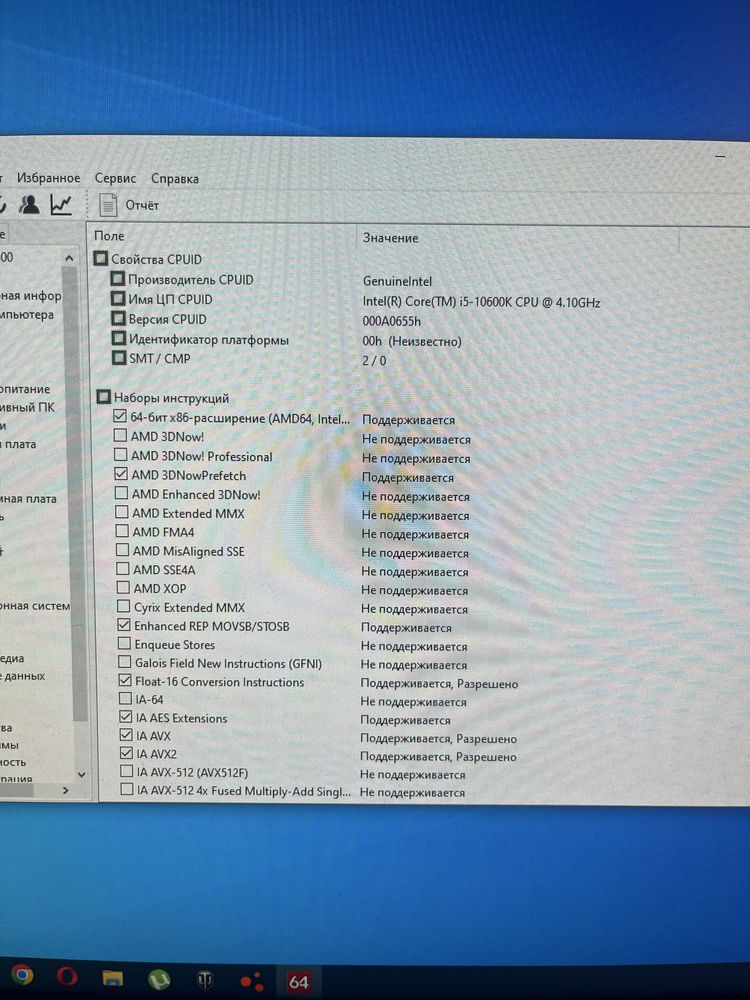750x1000 pixels.
Task: Select the Имя ЦП CPUID label
Action: tap(170, 299)
